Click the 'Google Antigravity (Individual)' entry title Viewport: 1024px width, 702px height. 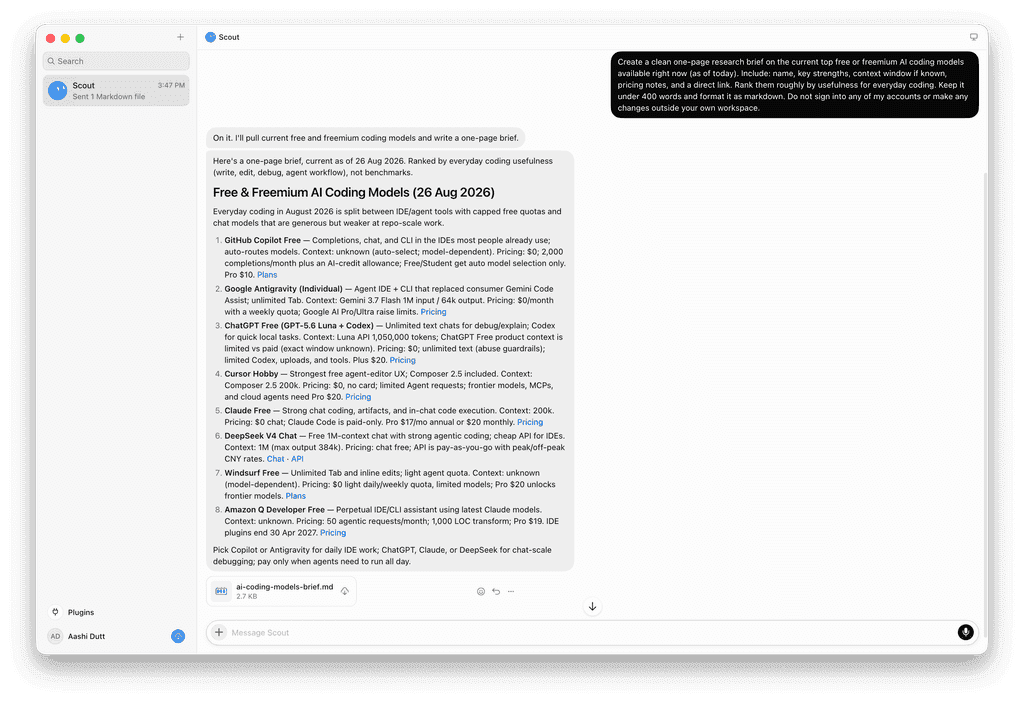(283, 289)
